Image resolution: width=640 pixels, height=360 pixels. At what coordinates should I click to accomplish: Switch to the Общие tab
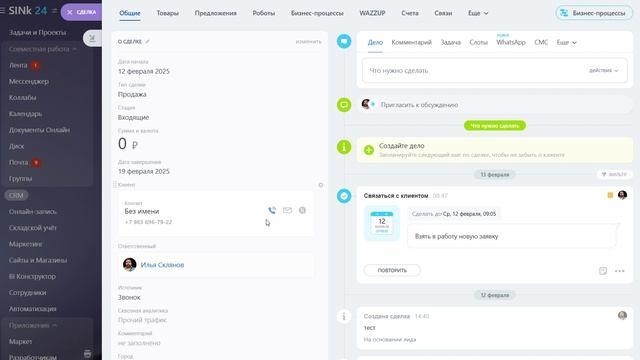tap(130, 13)
